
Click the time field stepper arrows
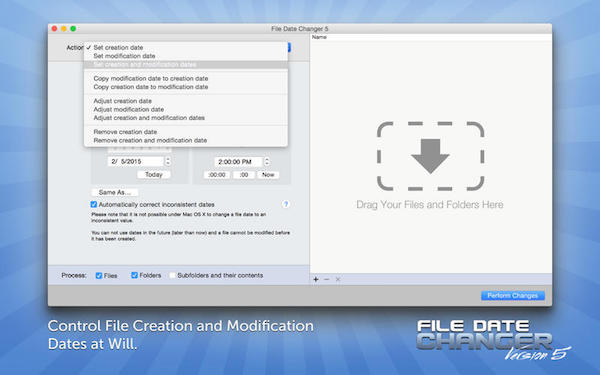(x=267, y=161)
